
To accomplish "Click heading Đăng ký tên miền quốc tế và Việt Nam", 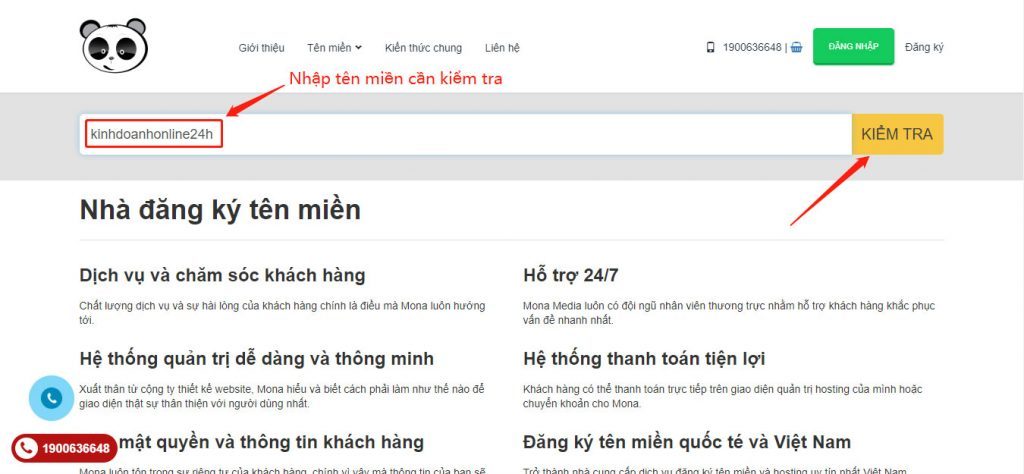I will coord(687,442).
